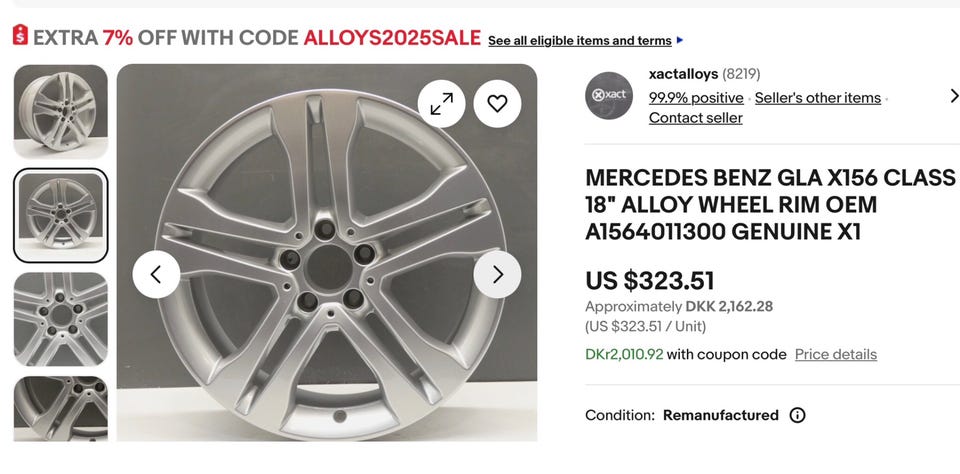
Task: Select the third close-up hub thumbnail
Action: click(x=61, y=318)
